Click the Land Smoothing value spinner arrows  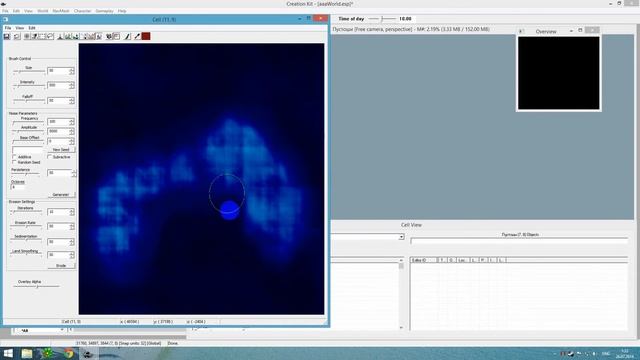click(x=72, y=255)
